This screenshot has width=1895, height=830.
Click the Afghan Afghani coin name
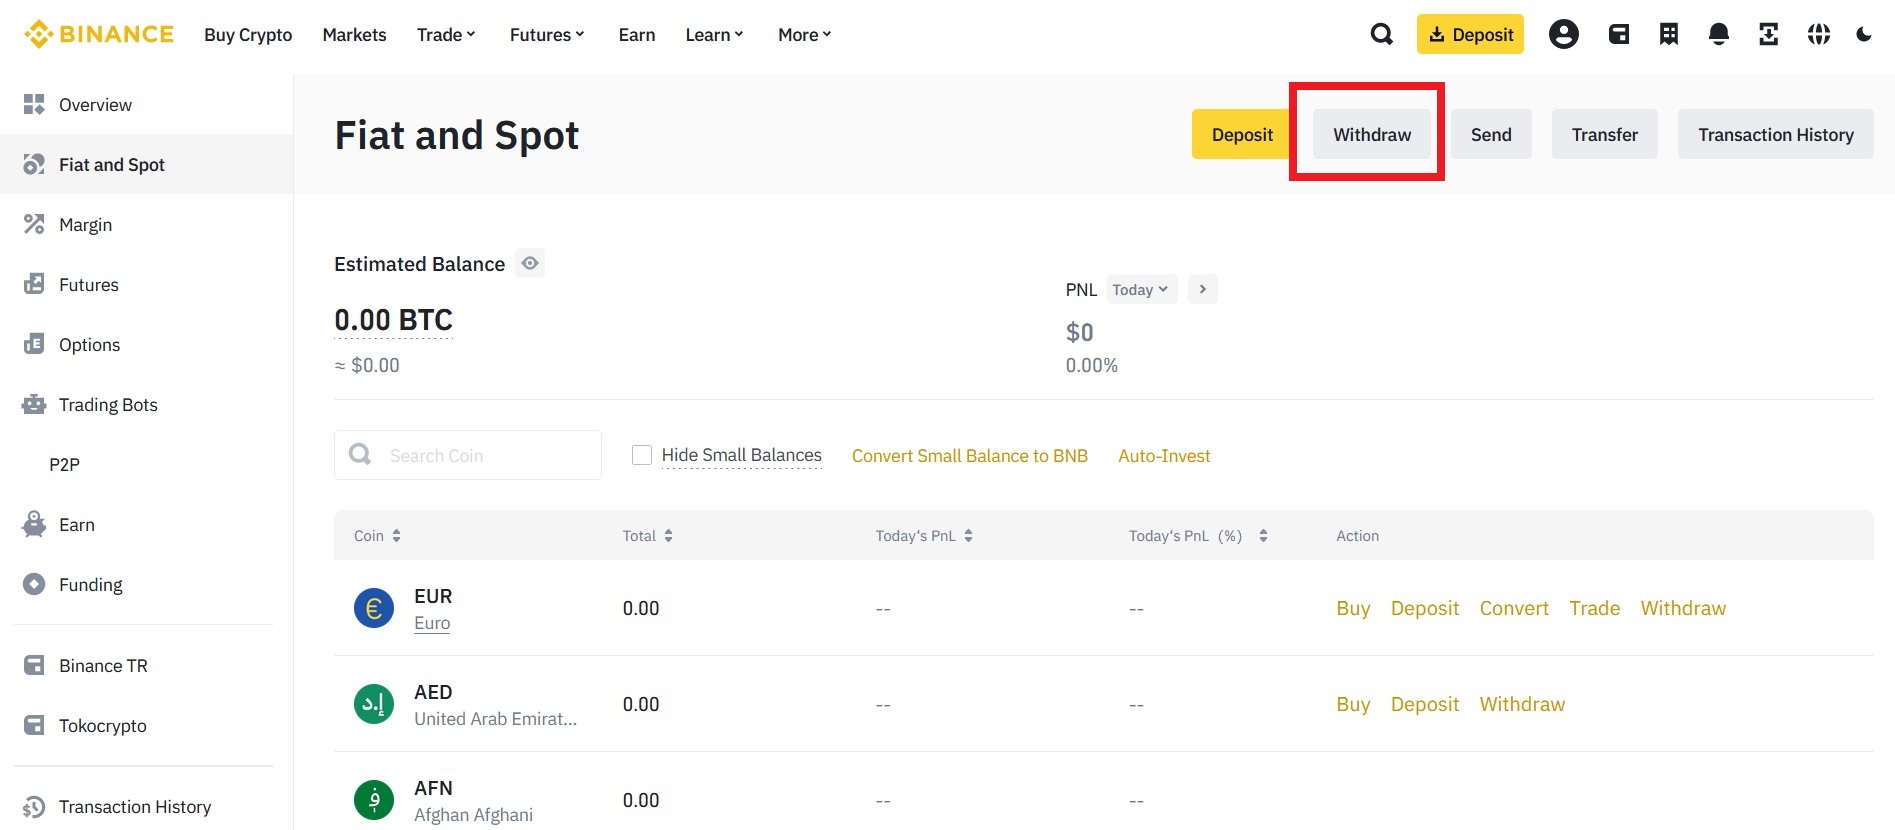(x=473, y=815)
